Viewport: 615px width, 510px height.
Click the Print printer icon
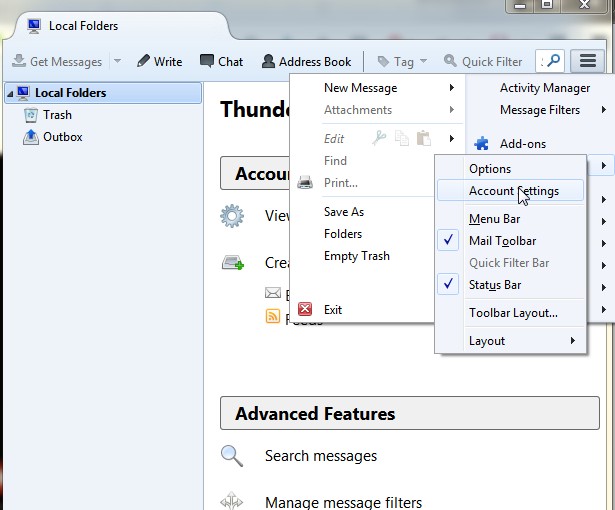[305, 182]
